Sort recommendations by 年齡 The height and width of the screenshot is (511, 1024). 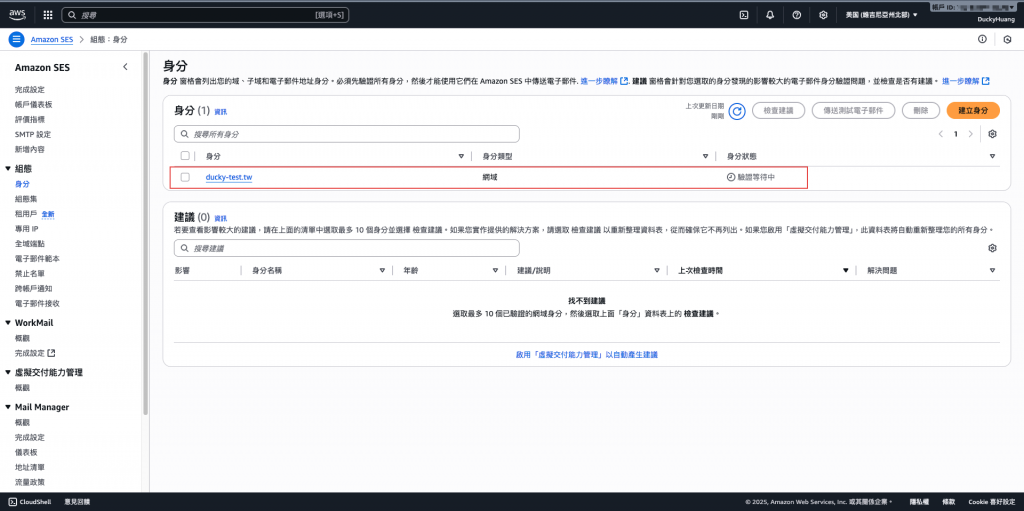(494, 271)
